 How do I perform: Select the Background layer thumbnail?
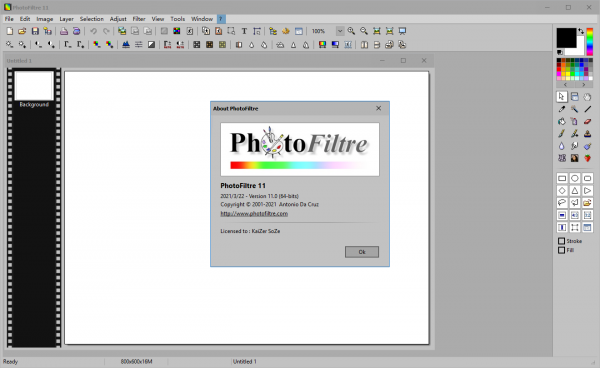point(34,86)
